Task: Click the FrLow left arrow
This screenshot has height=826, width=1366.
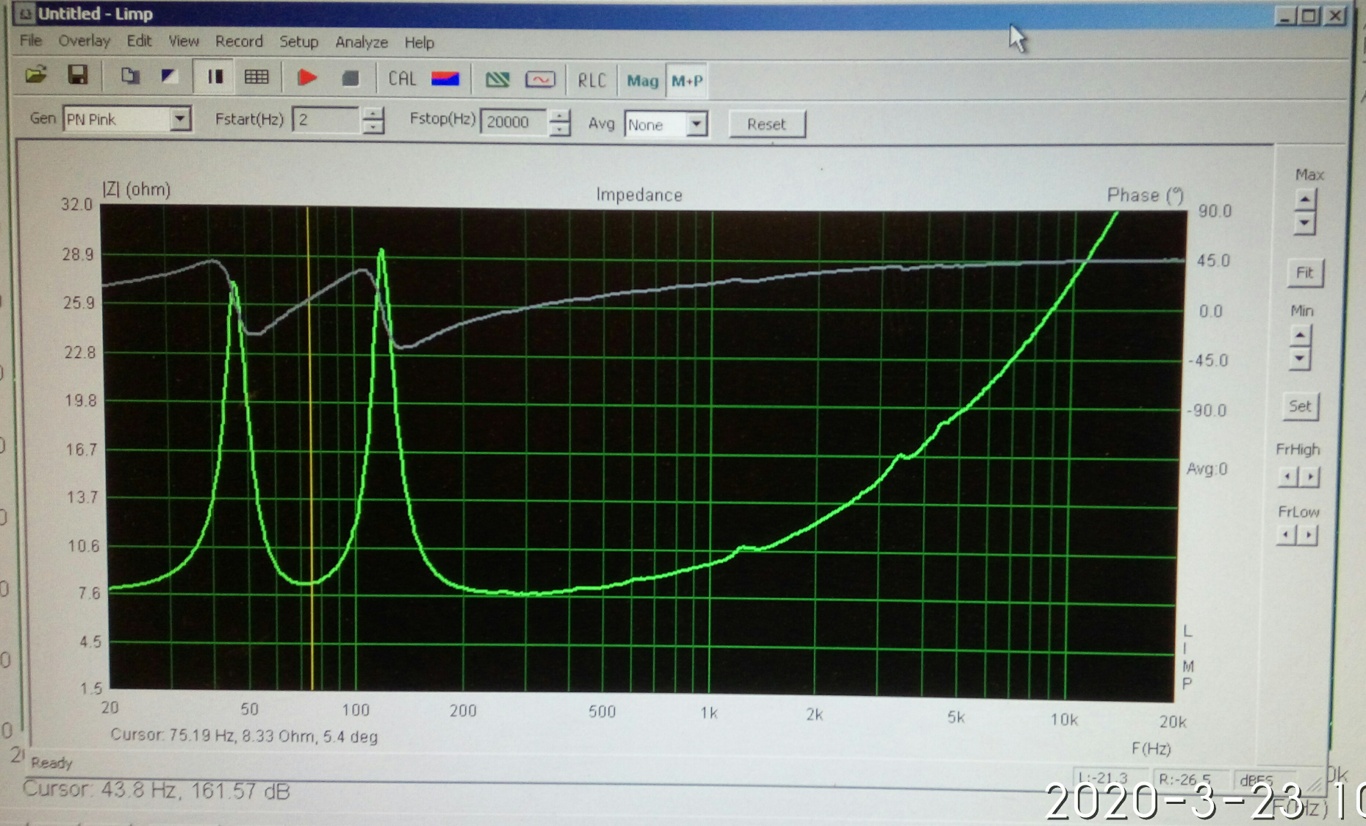Action: [1288, 536]
